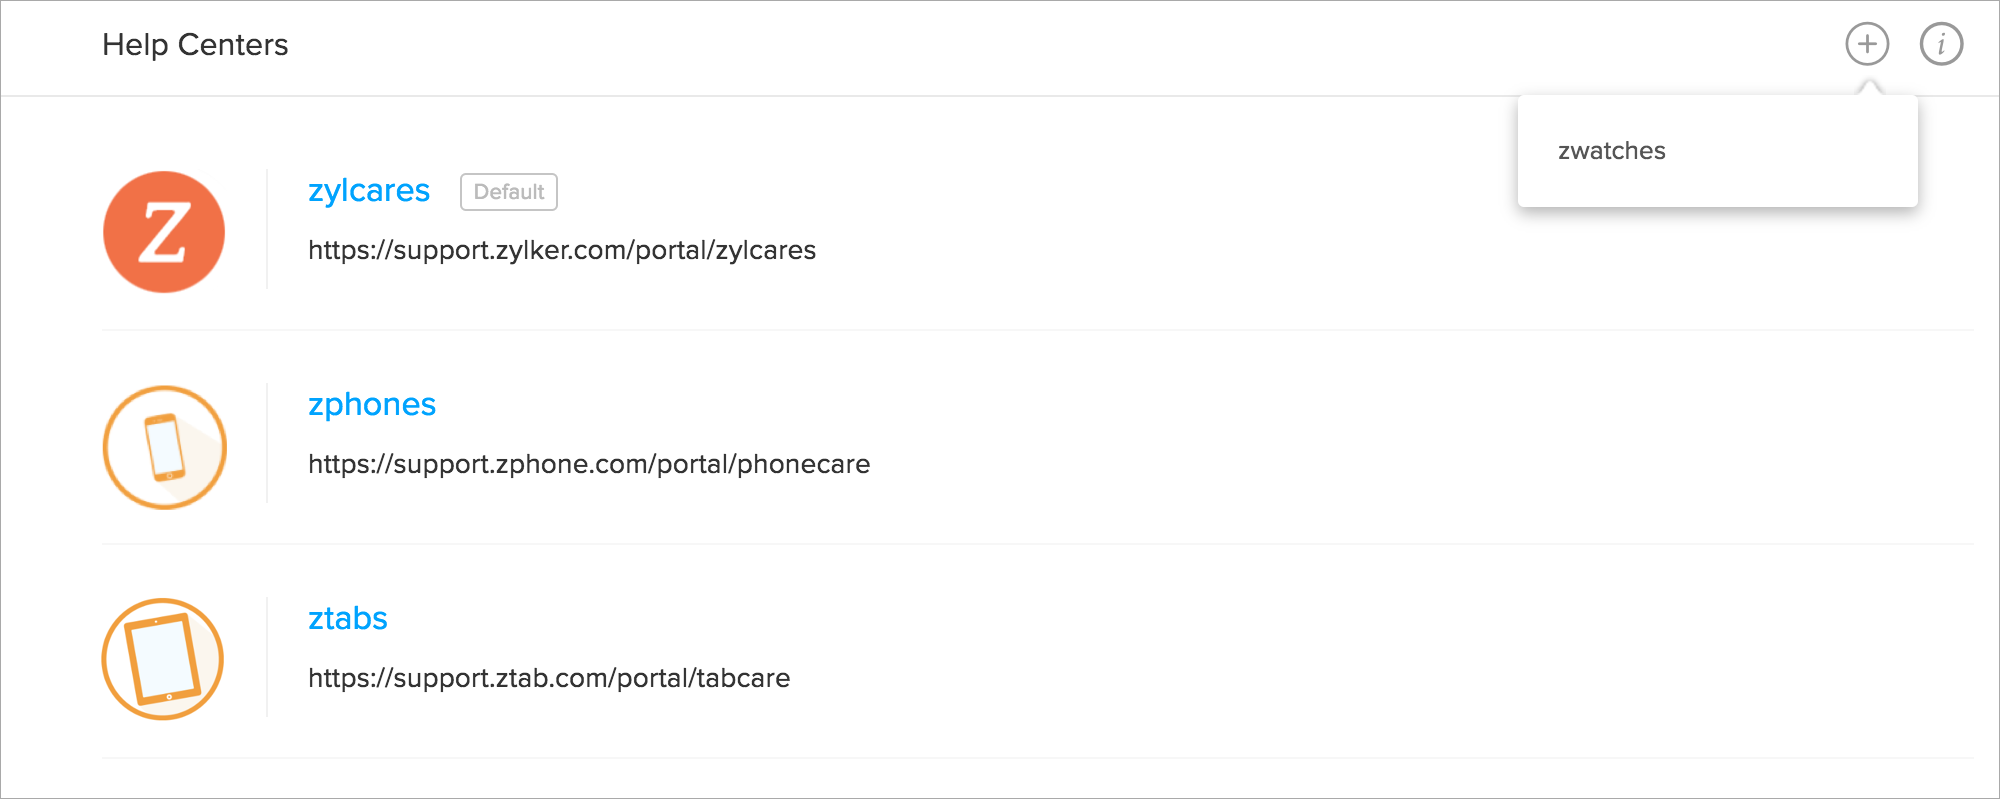Image resolution: width=2000 pixels, height=799 pixels.
Task: Click the orange Z logo of zylcares
Action: pyautogui.click(x=164, y=232)
